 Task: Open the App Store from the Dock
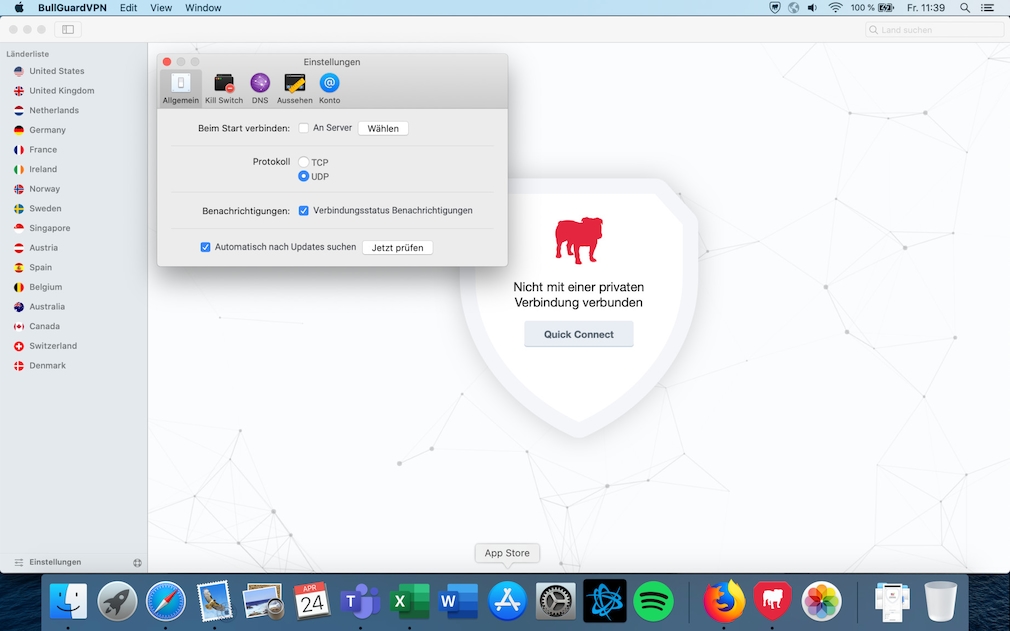(x=507, y=601)
